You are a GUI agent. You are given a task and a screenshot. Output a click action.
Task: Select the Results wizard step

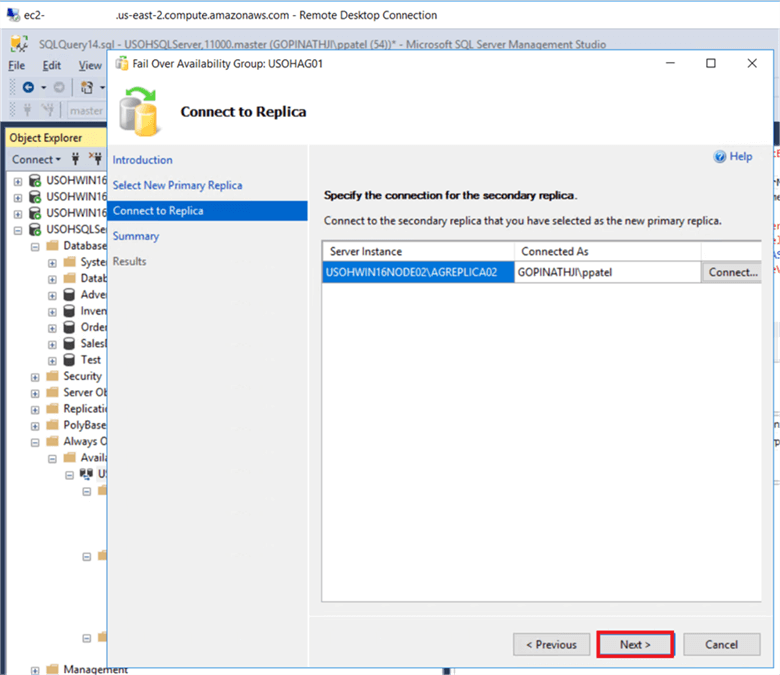click(129, 261)
